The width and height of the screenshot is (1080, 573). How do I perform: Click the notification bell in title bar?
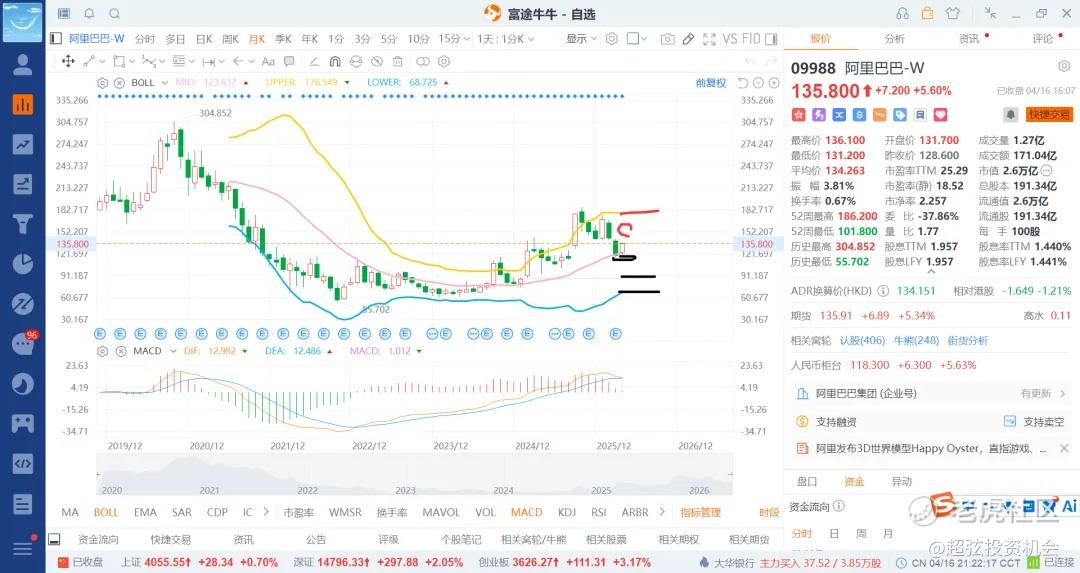[89, 14]
